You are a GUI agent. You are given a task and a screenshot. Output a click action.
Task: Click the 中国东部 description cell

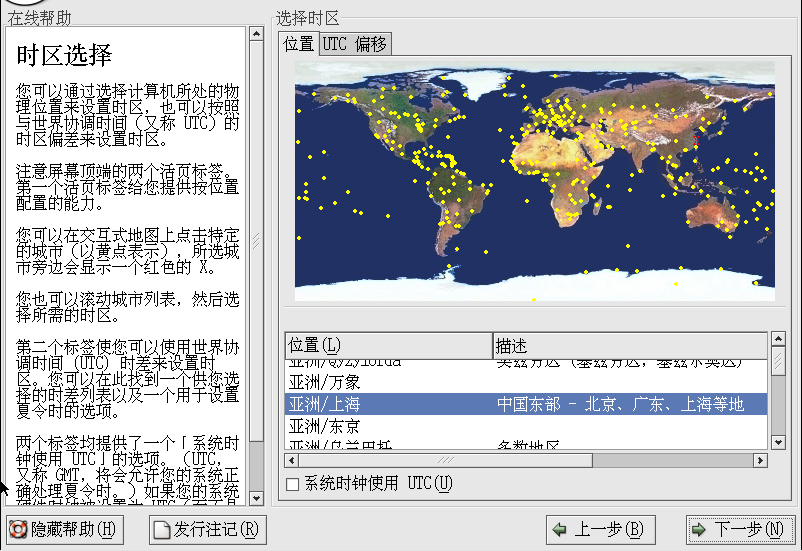point(620,404)
